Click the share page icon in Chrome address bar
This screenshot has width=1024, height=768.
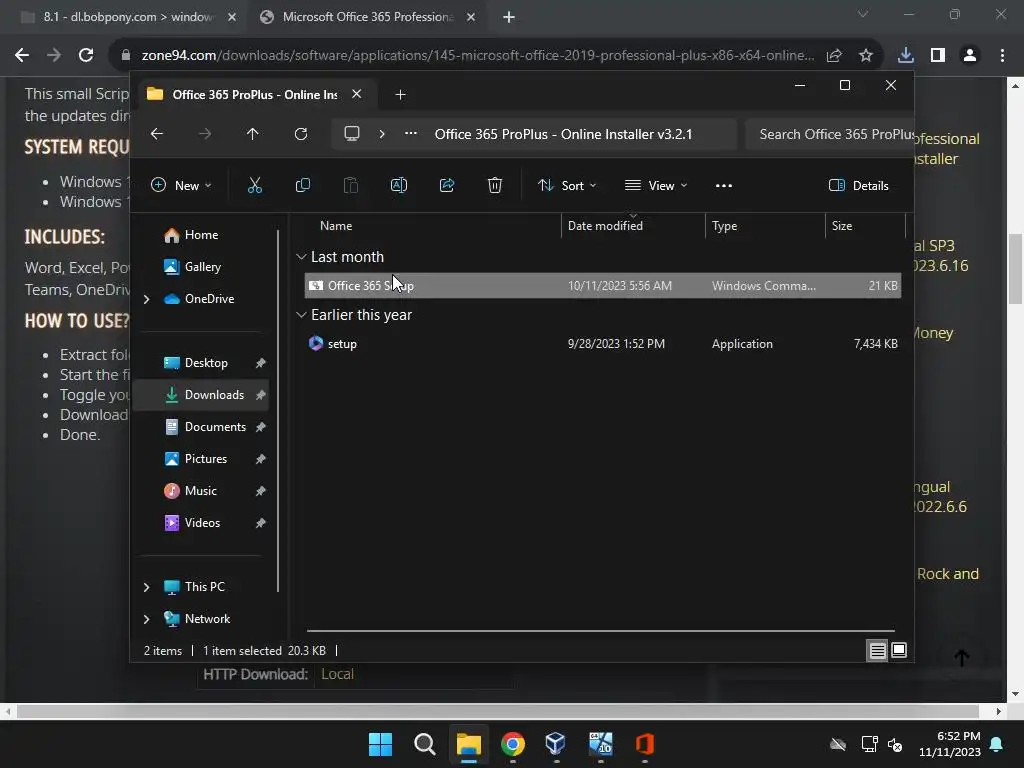click(834, 56)
